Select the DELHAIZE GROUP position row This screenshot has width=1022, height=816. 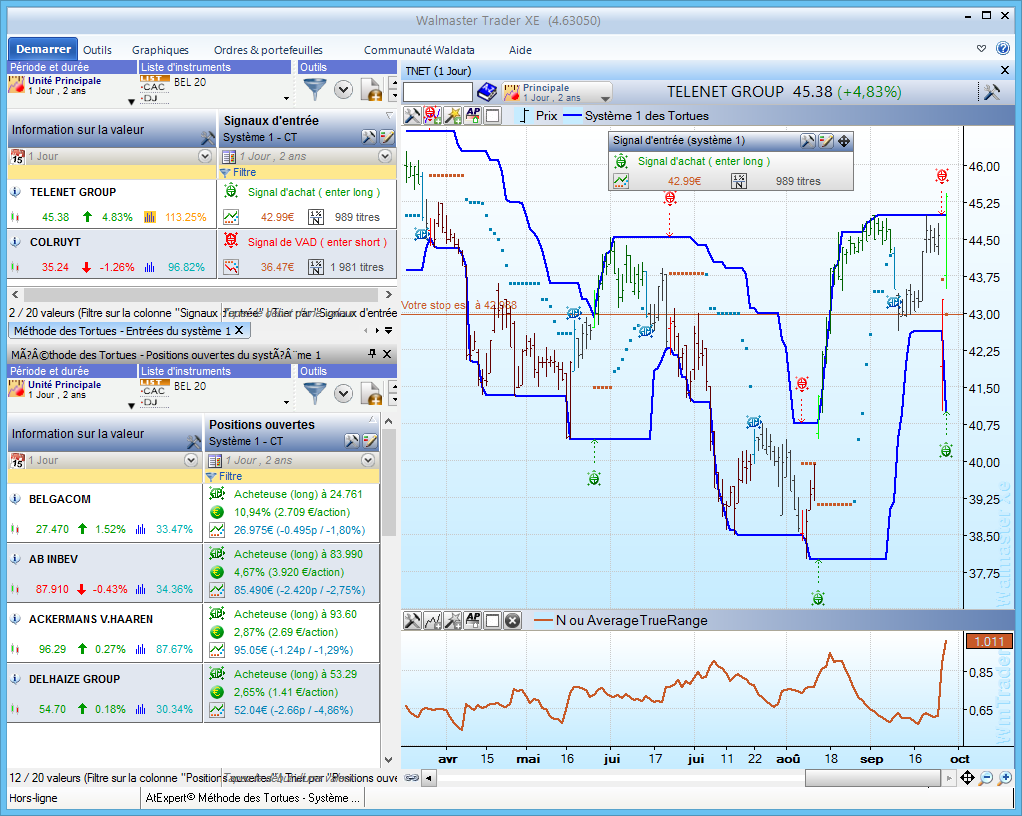(194, 693)
